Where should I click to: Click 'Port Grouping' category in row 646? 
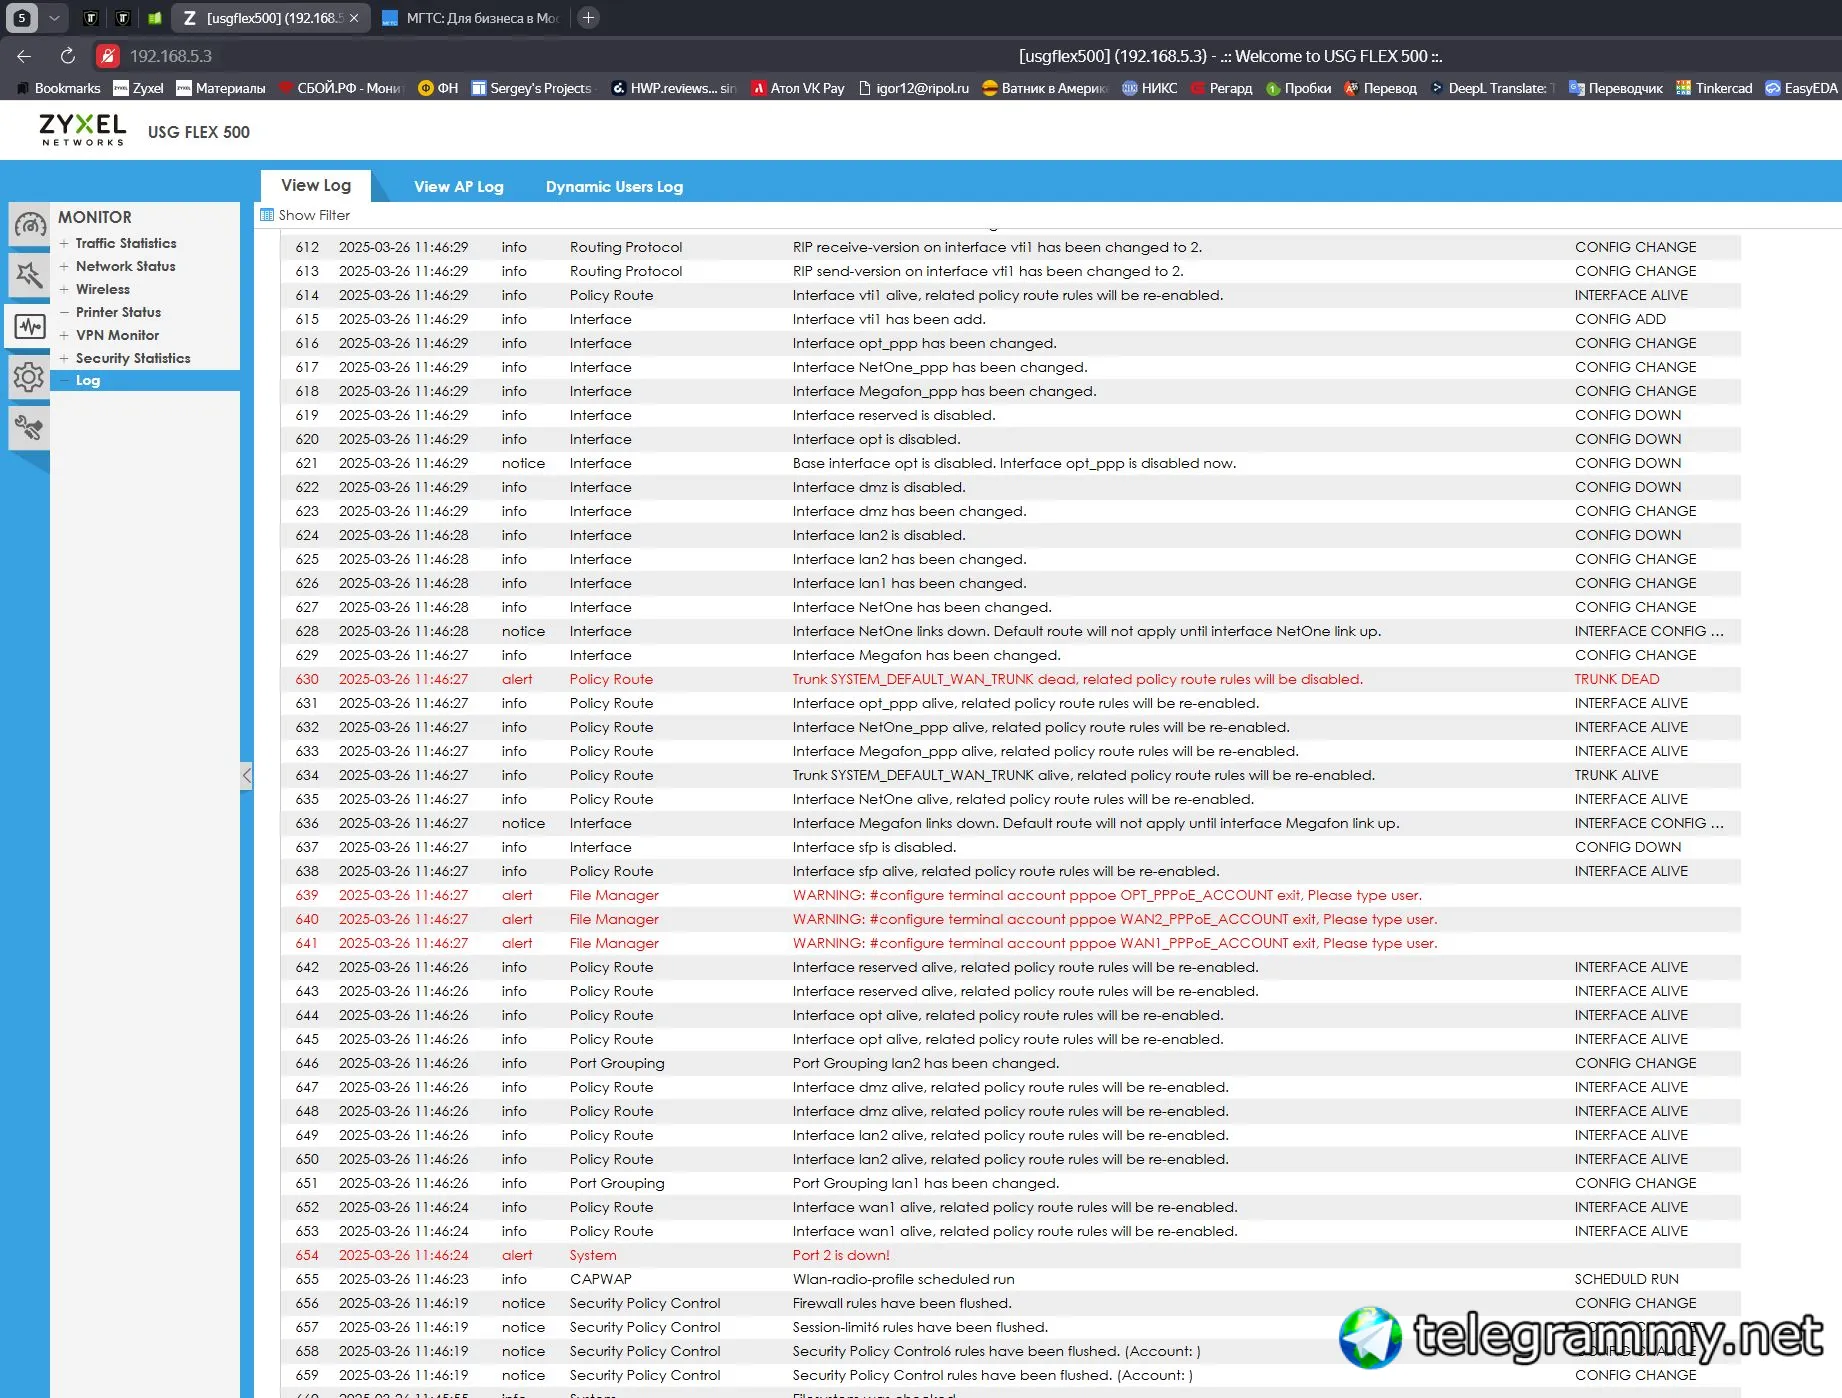pyautogui.click(x=616, y=1063)
